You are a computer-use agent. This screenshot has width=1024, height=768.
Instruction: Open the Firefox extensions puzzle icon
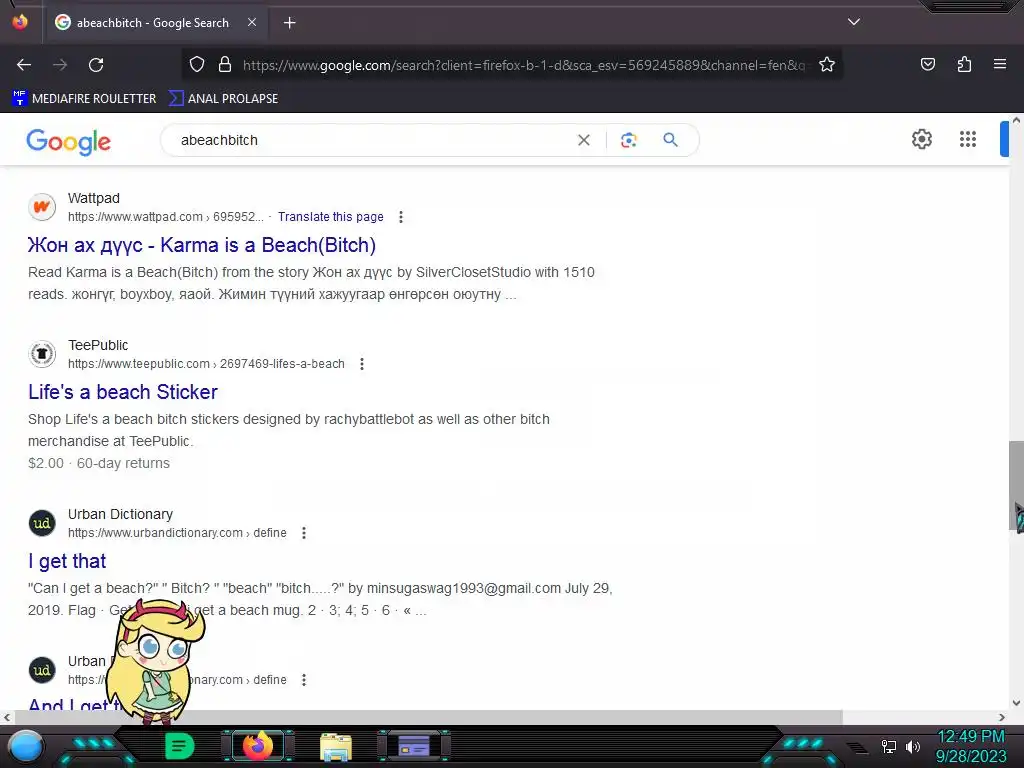964,64
